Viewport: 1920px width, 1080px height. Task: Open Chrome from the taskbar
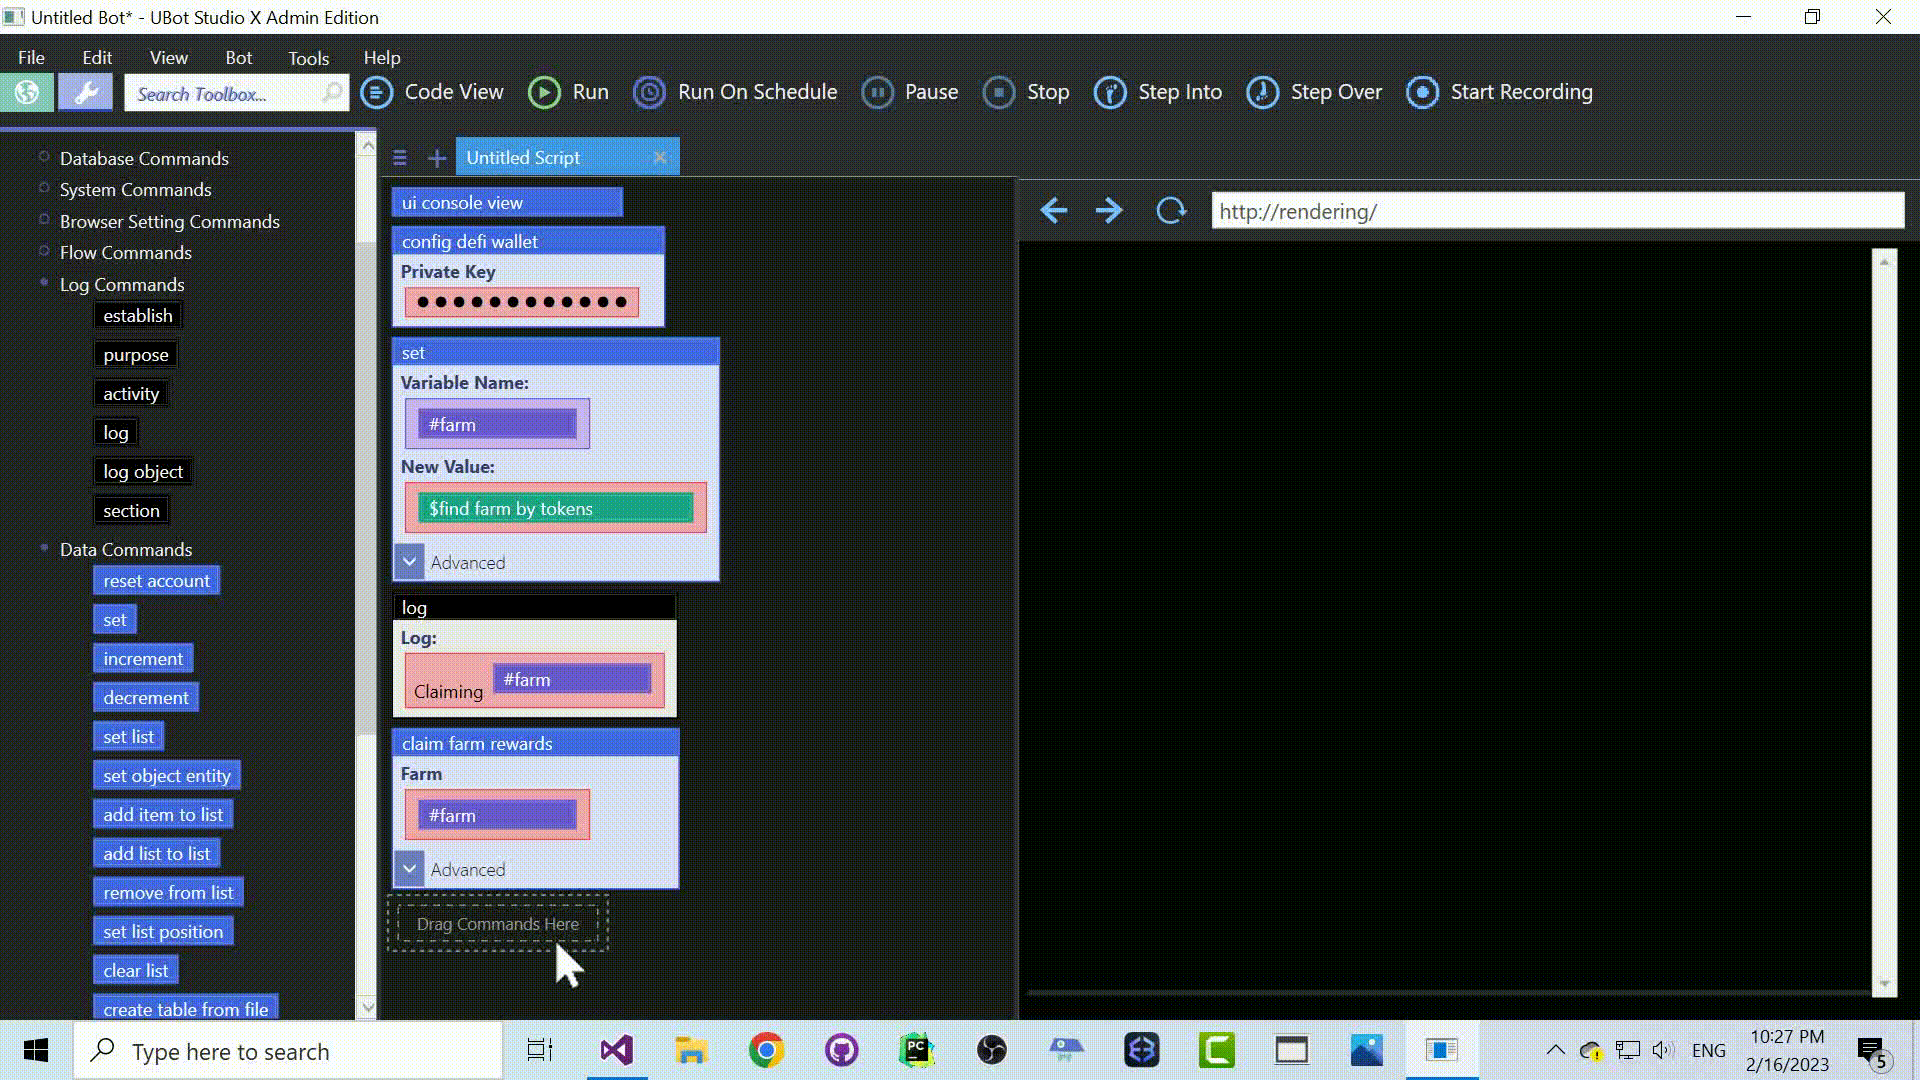766,1050
